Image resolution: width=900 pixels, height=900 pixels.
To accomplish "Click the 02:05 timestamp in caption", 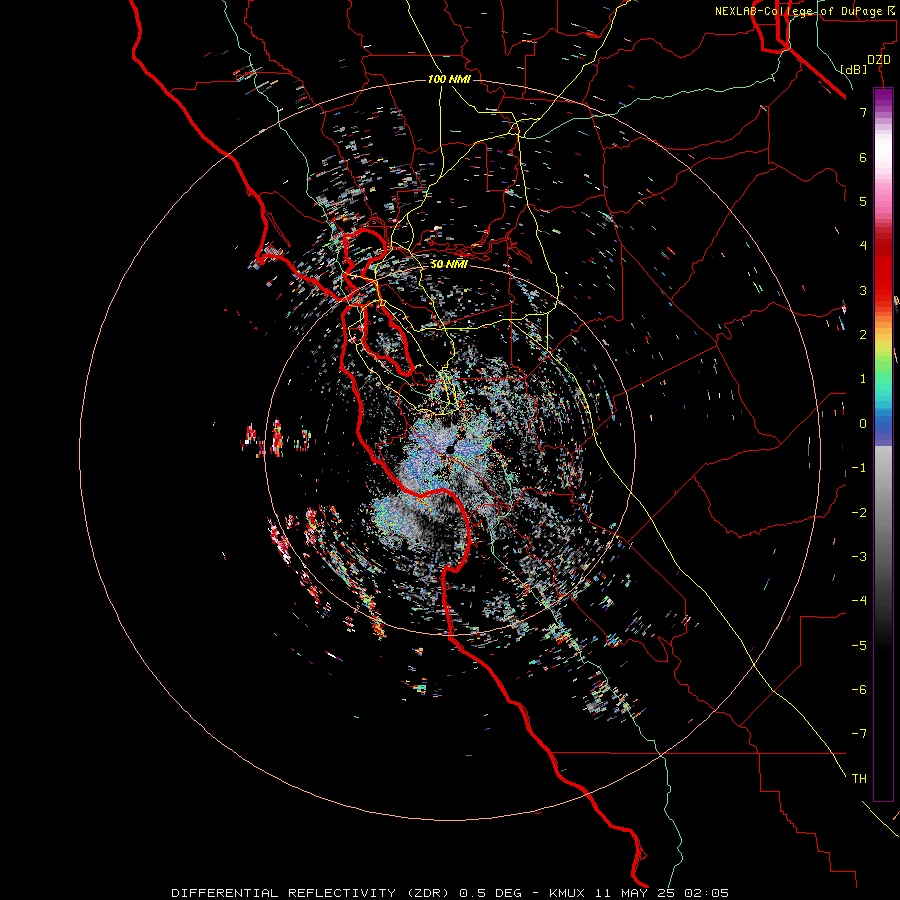I will click(708, 893).
